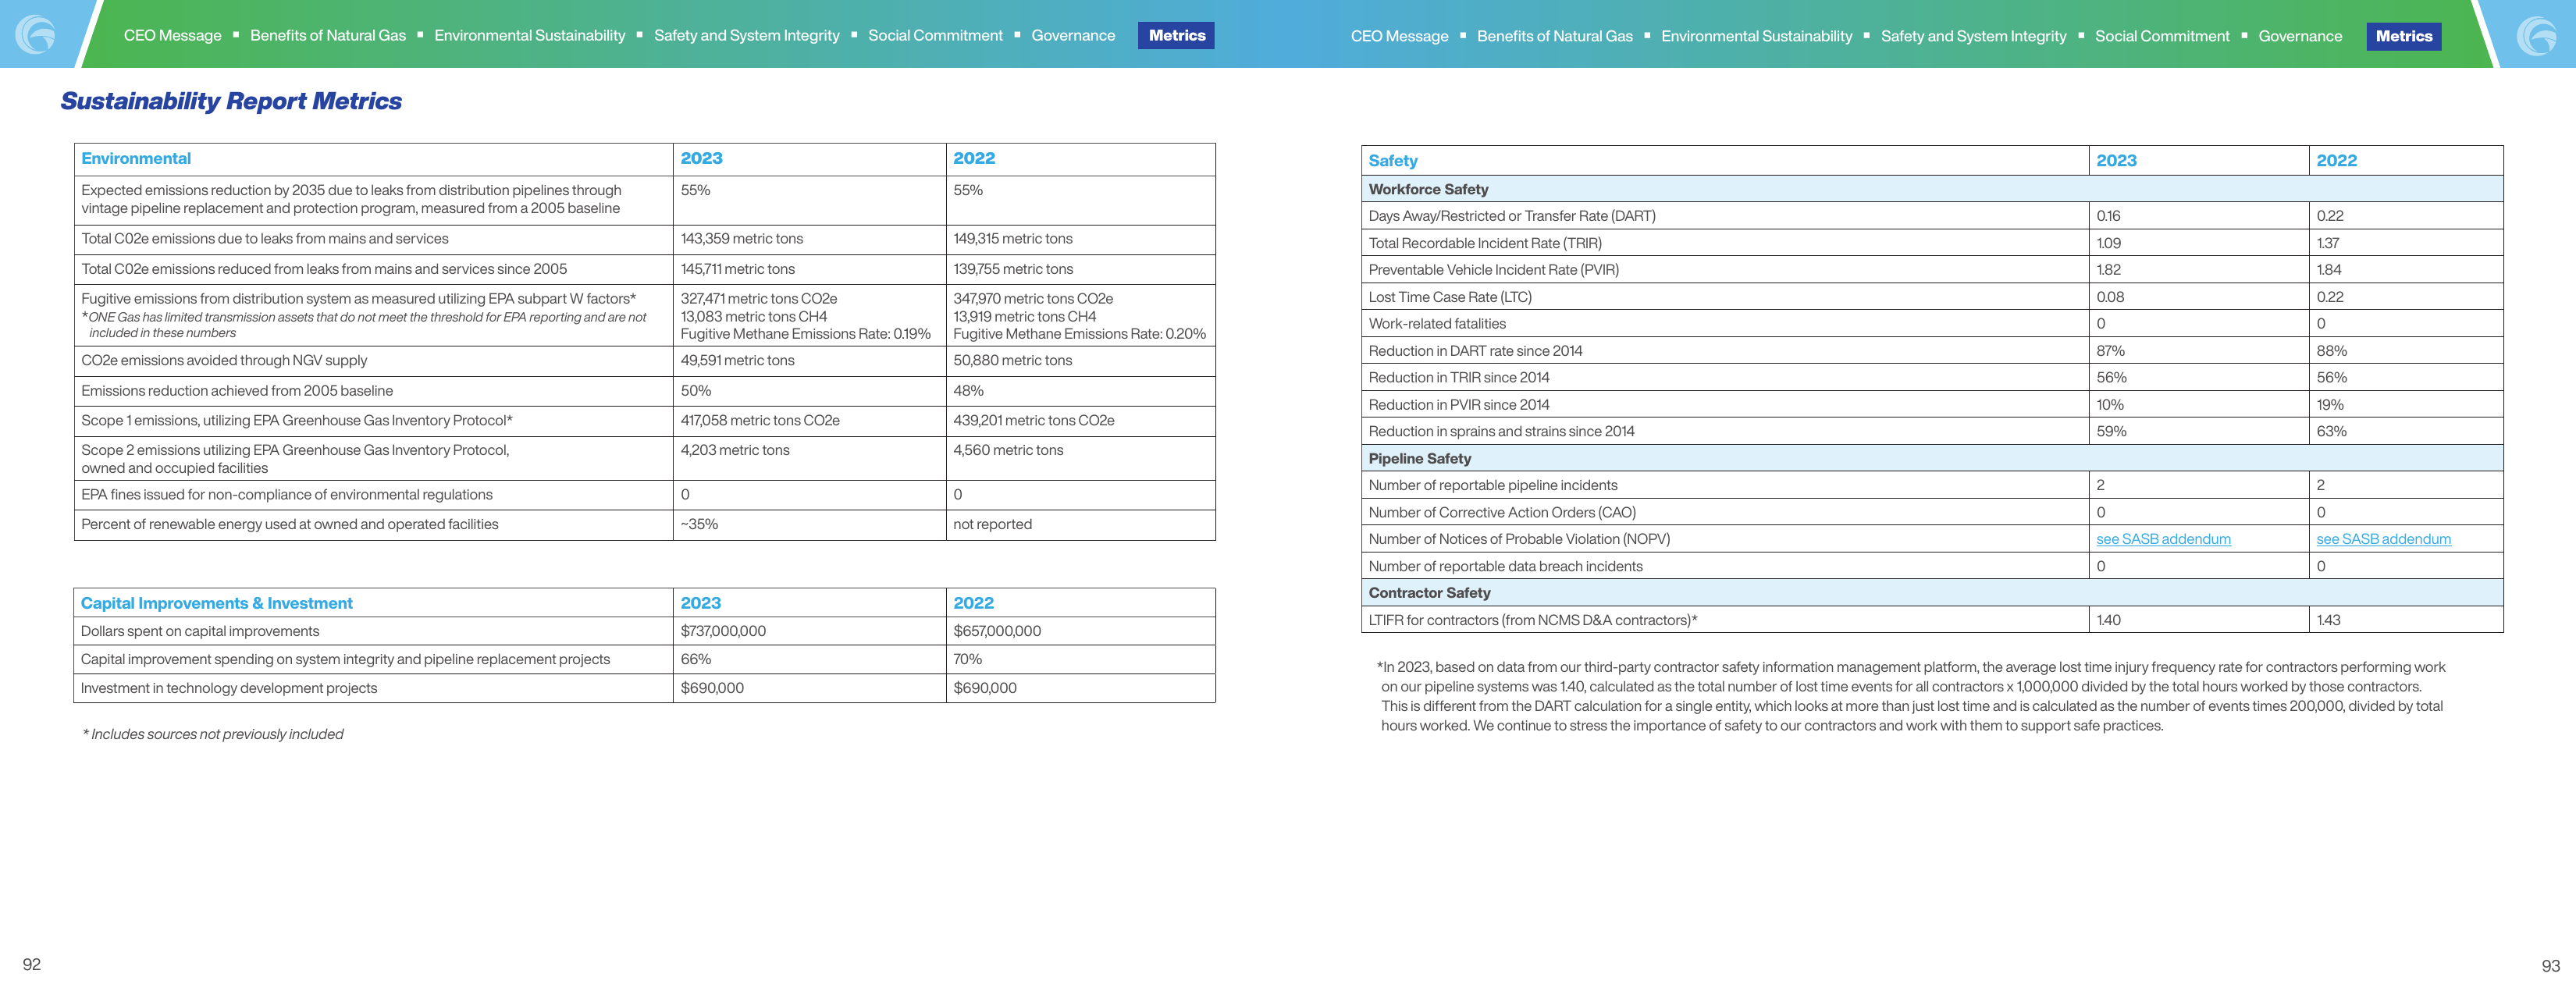
Task: Select 'Lost Time Case Rate (LTC)' row label
Action: (x=1450, y=297)
